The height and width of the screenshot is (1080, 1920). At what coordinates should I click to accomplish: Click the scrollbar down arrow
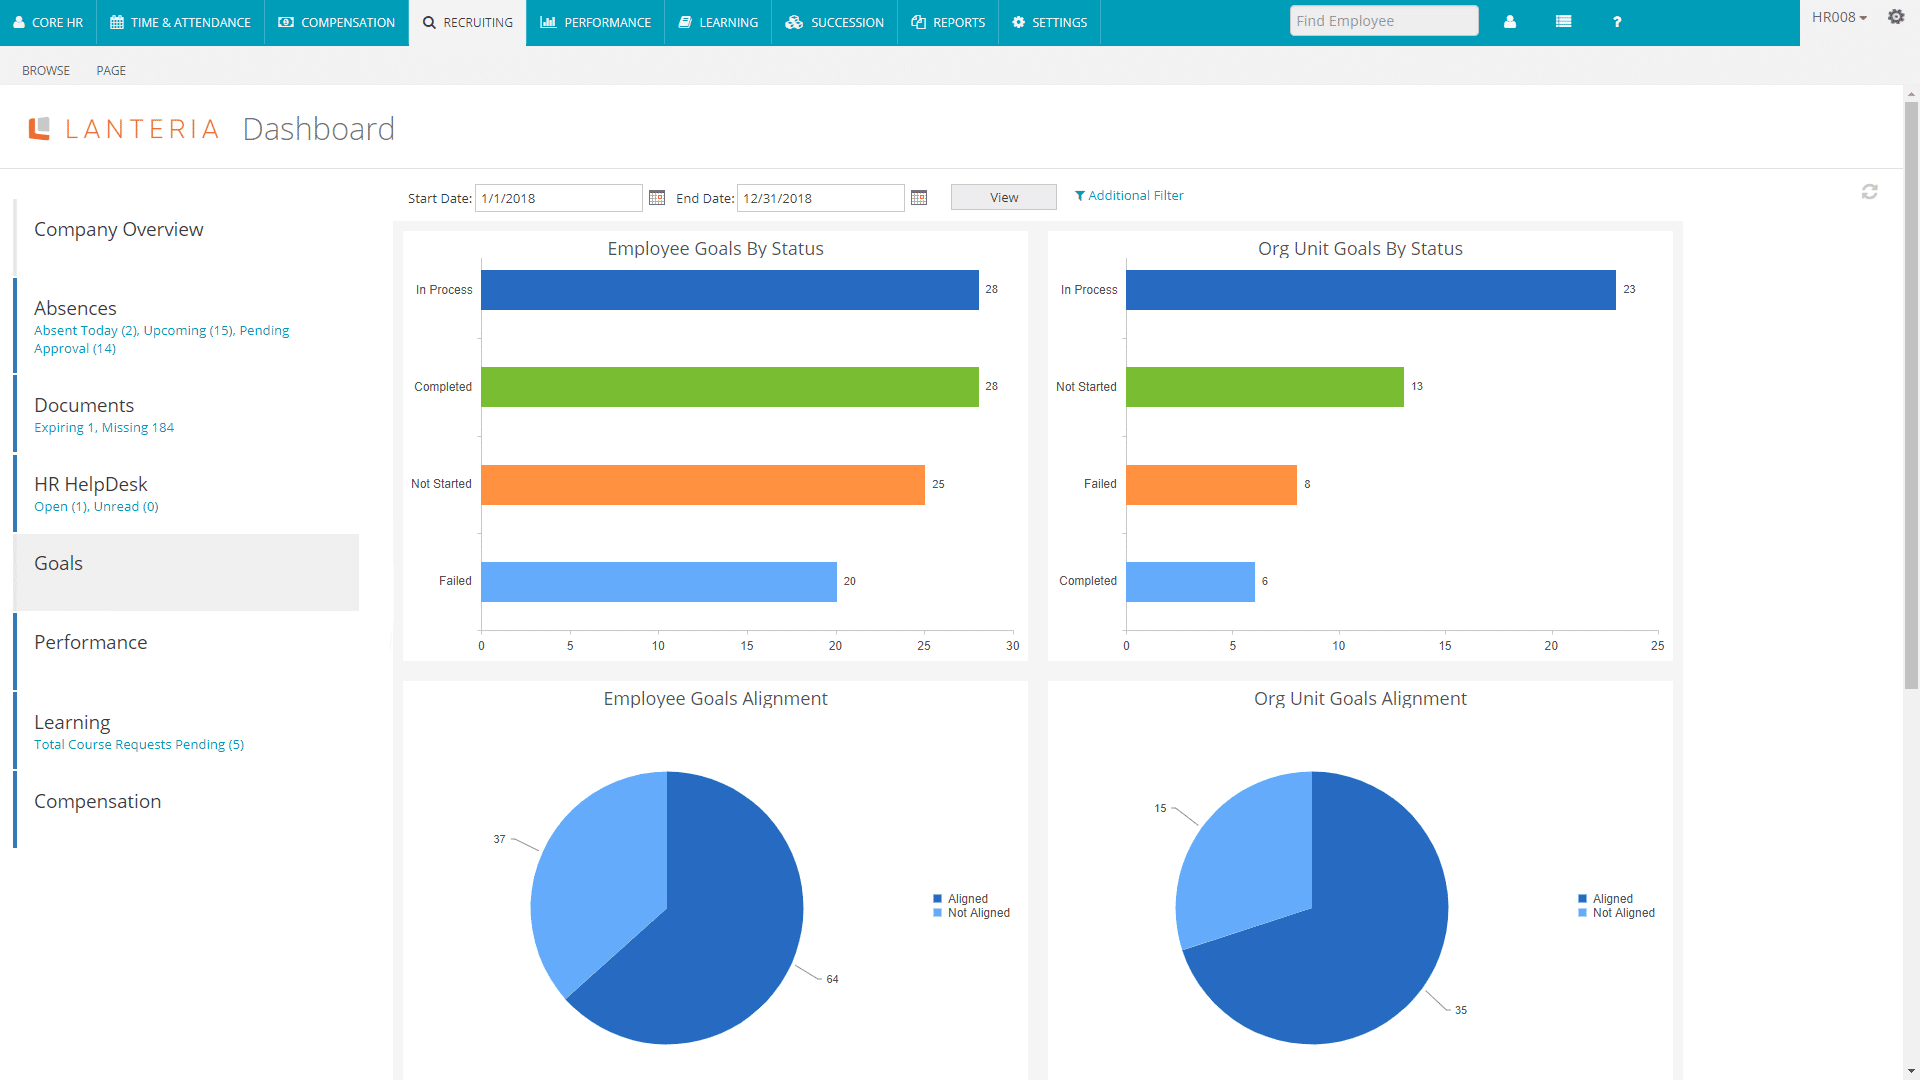tap(1911, 1072)
